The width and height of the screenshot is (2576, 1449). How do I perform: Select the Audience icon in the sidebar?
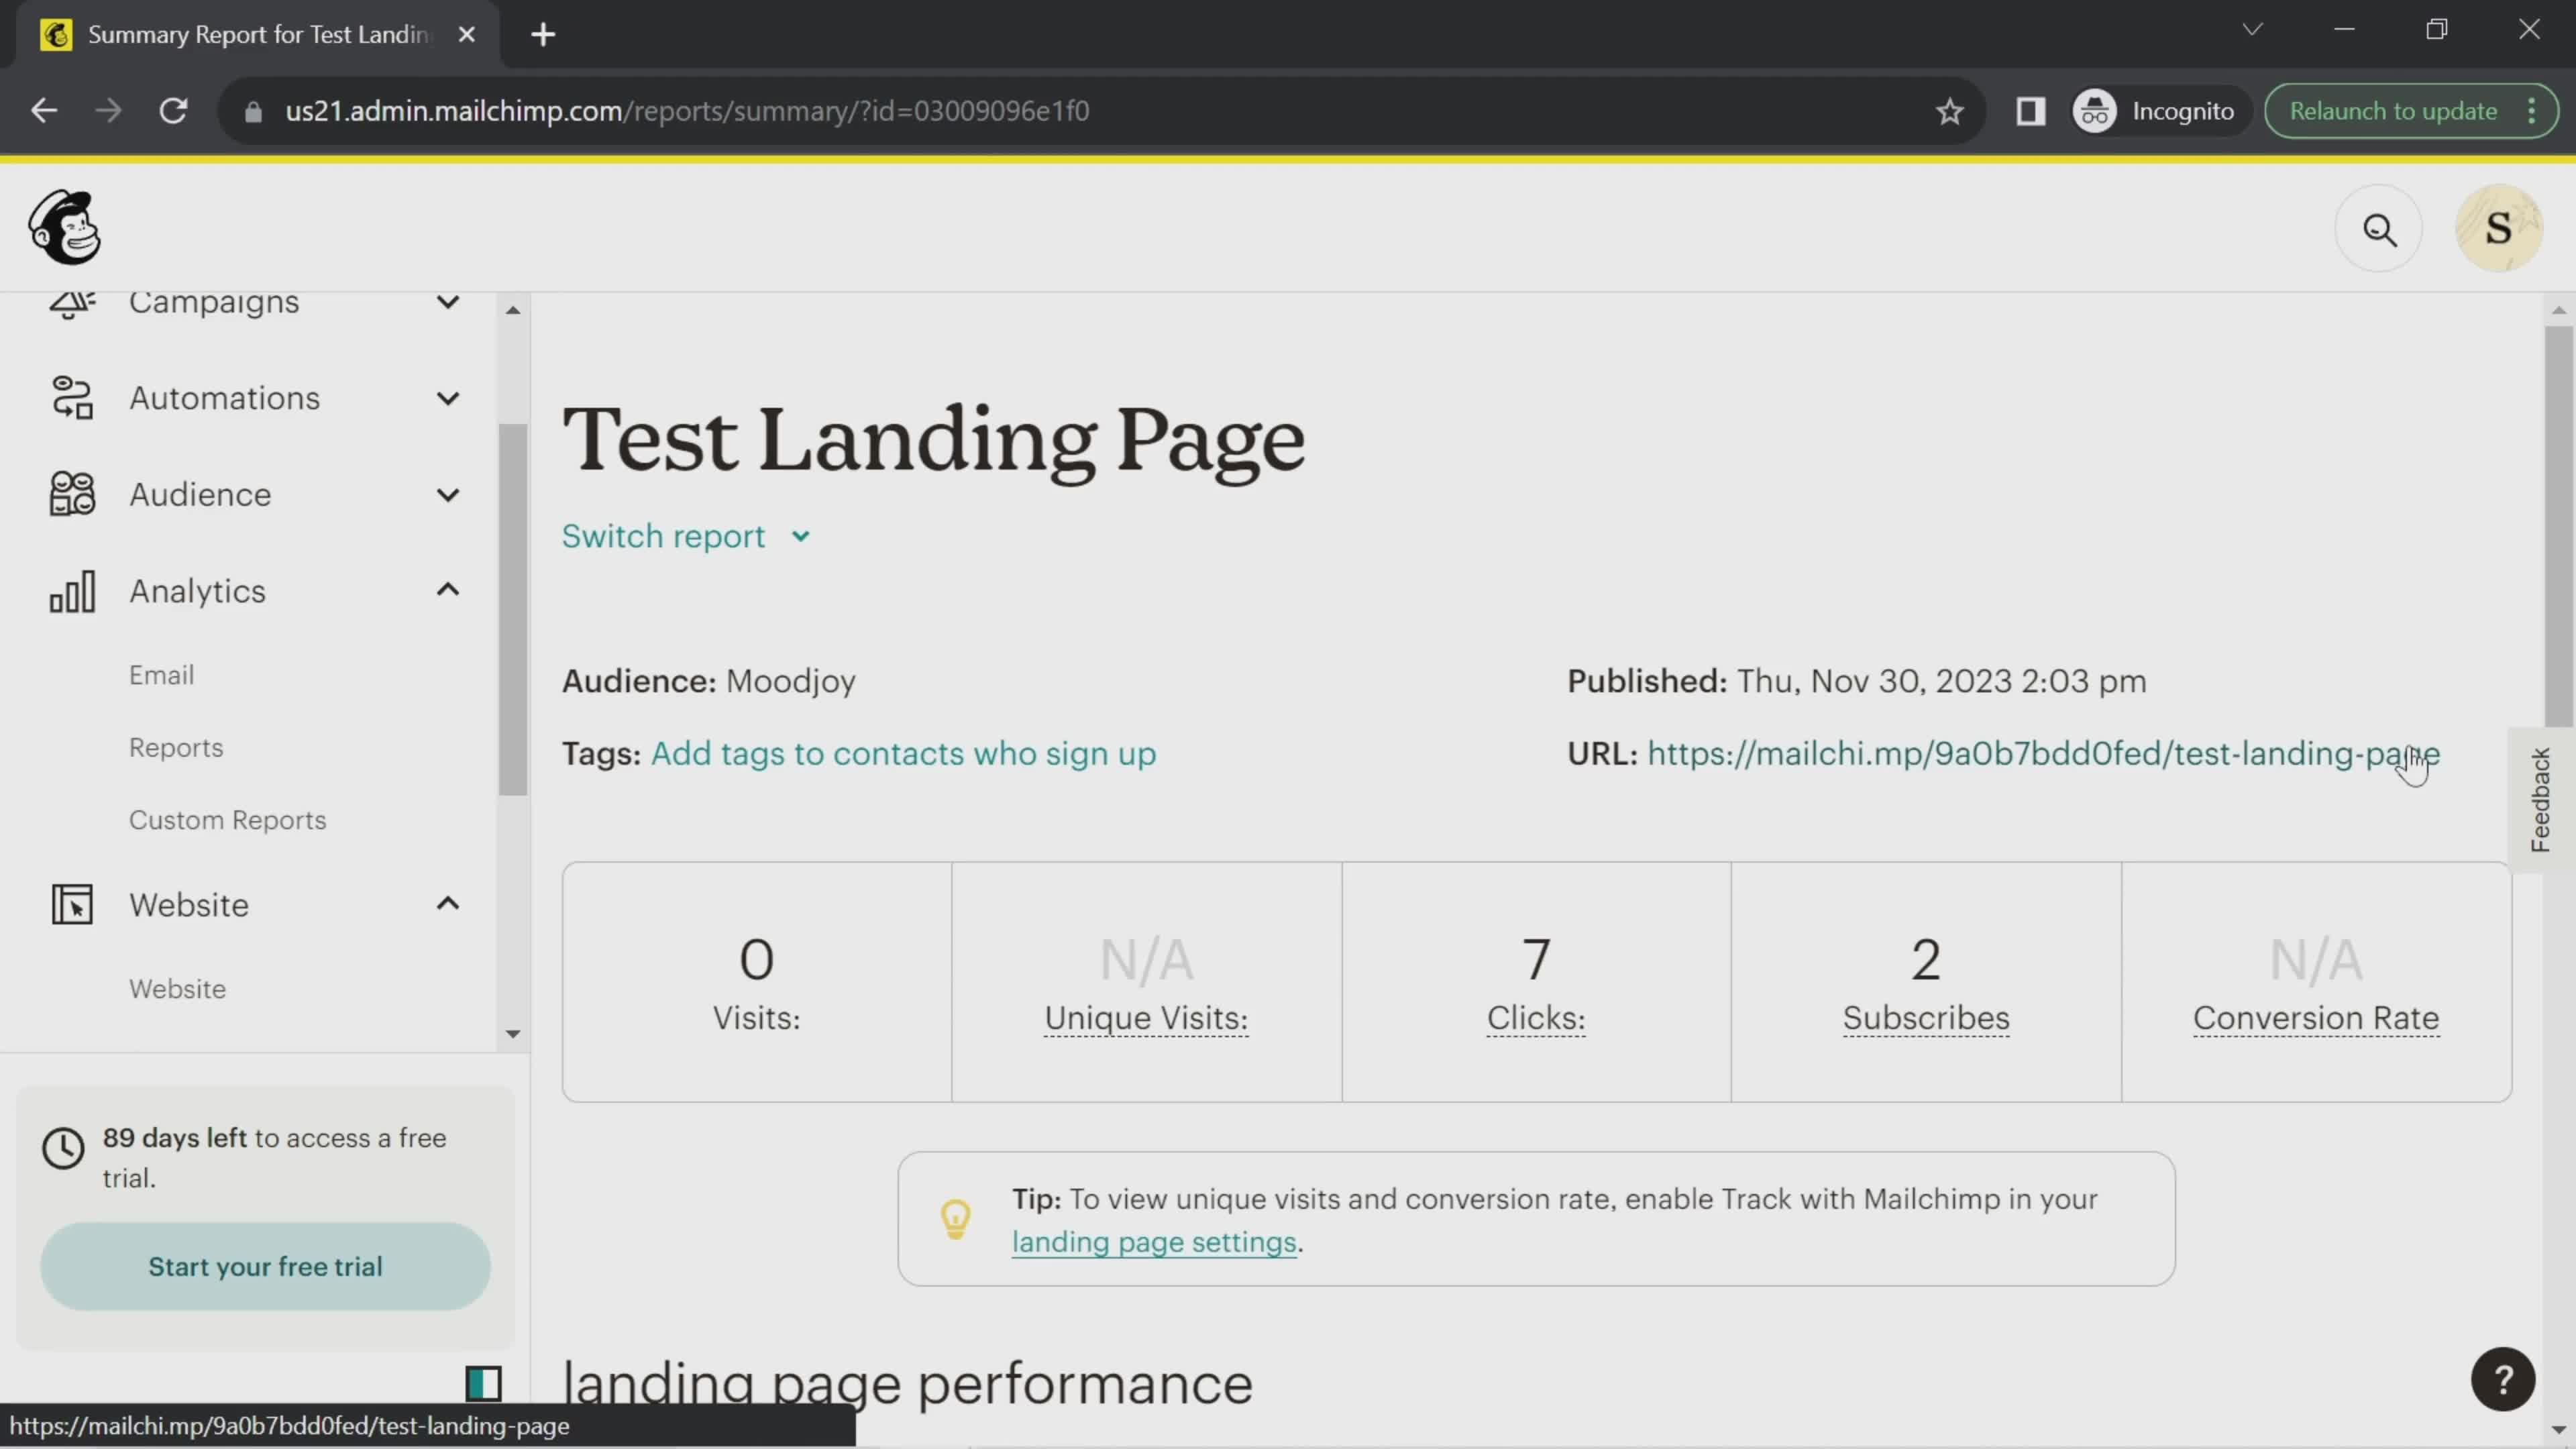pos(71,493)
